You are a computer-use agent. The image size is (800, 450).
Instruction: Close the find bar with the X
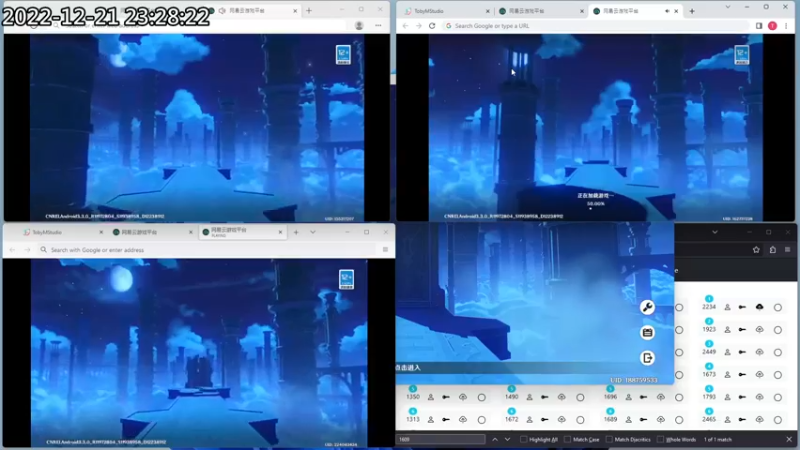789,439
